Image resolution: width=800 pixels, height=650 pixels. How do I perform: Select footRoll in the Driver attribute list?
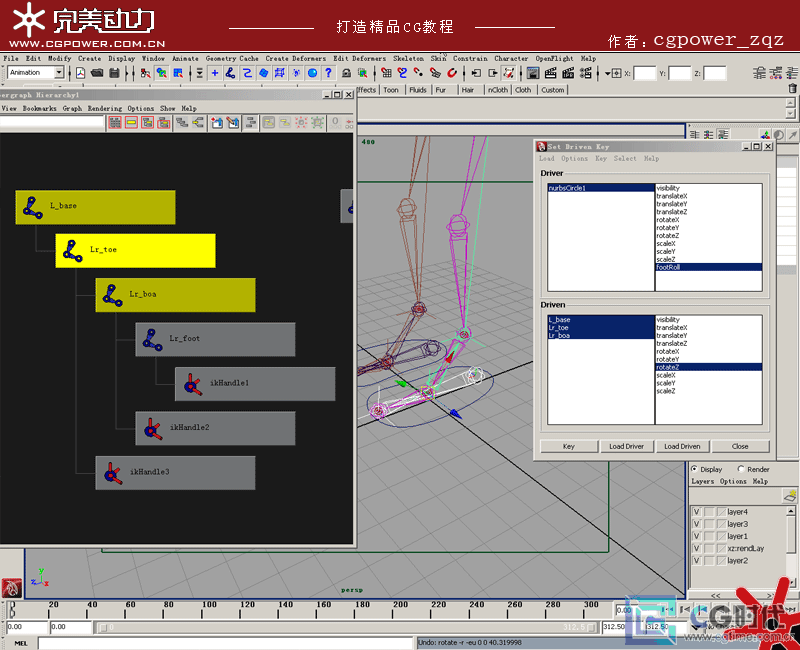709,267
